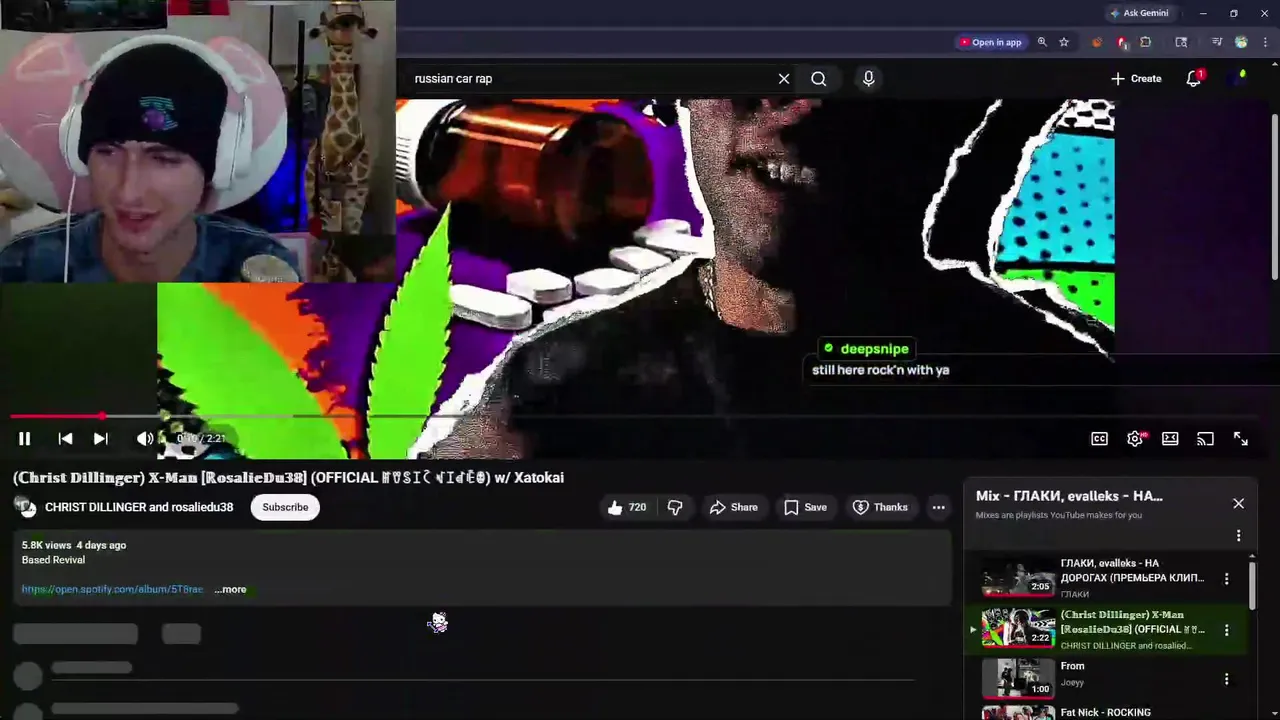Bookmark this page with the star
This screenshot has height=720, width=1280.
[1064, 42]
